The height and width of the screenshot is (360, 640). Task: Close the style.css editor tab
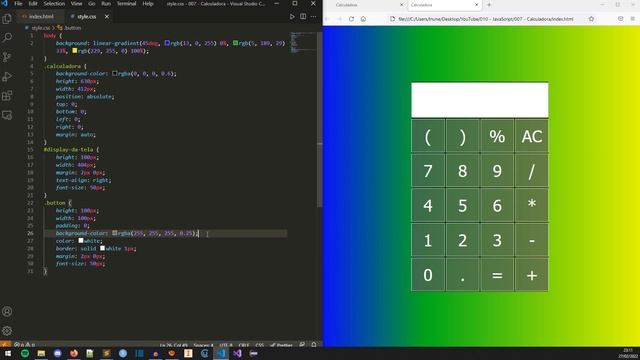pyautogui.click(x=107, y=17)
